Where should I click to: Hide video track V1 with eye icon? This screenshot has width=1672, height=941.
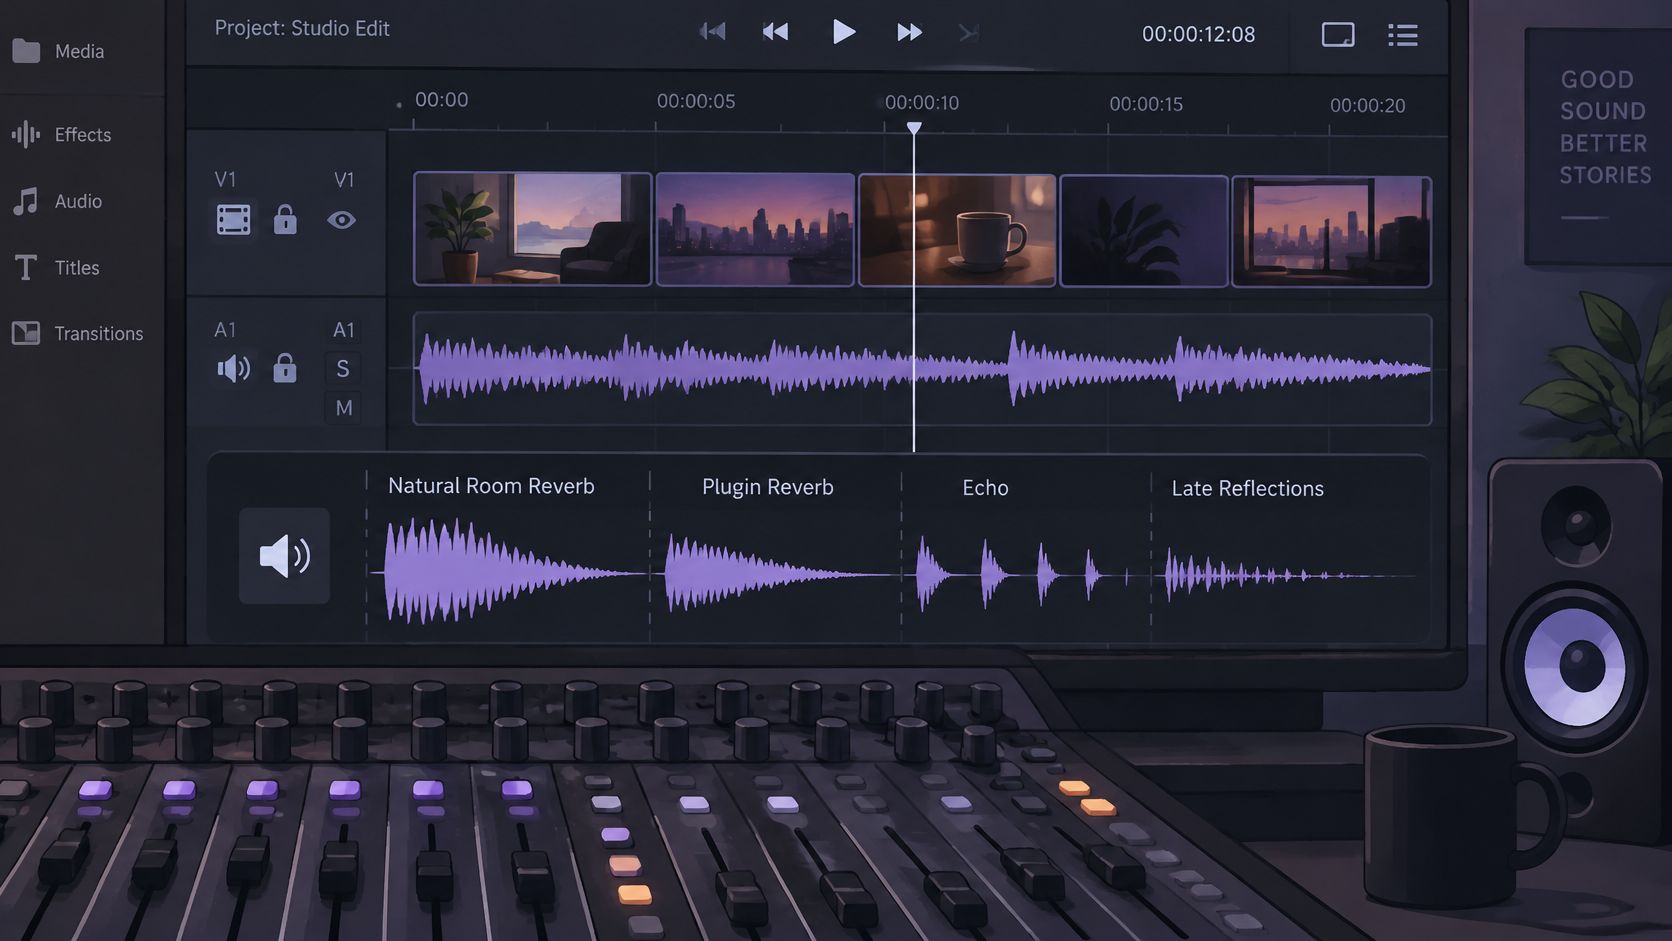(342, 220)
